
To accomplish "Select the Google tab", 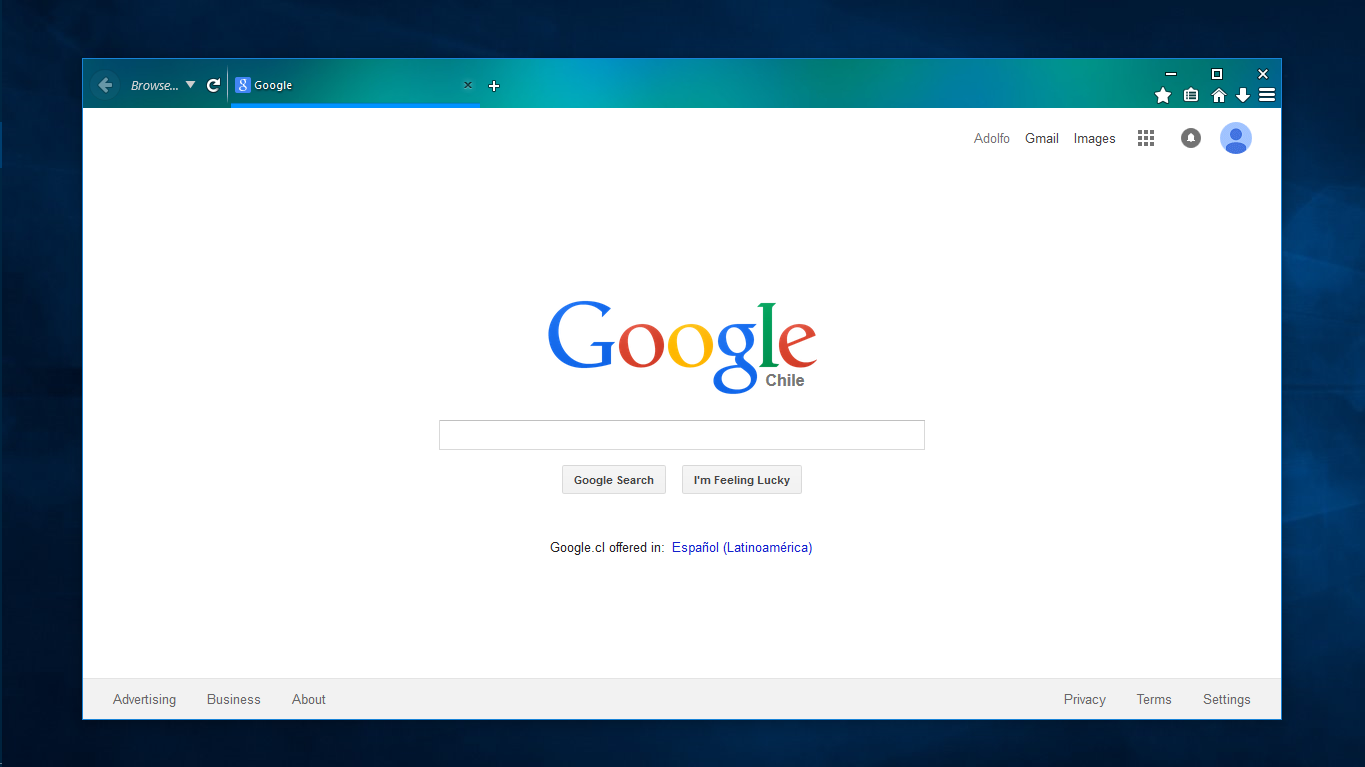I will [355, 86].
